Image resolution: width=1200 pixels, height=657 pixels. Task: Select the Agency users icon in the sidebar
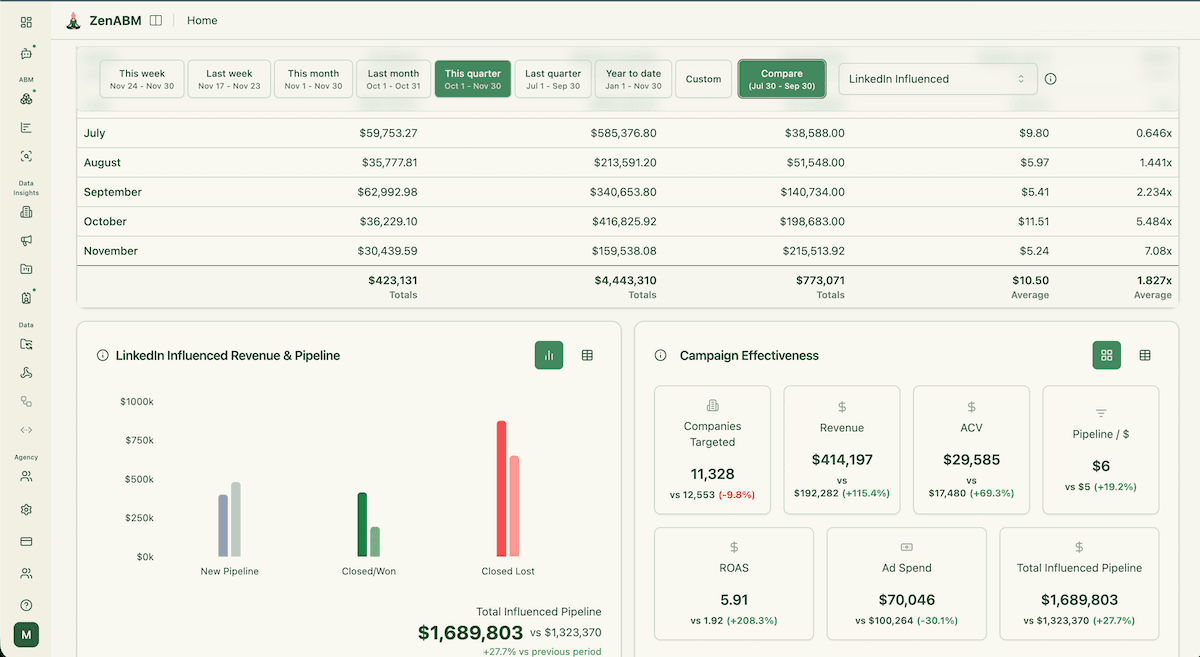tap(26, 475)
